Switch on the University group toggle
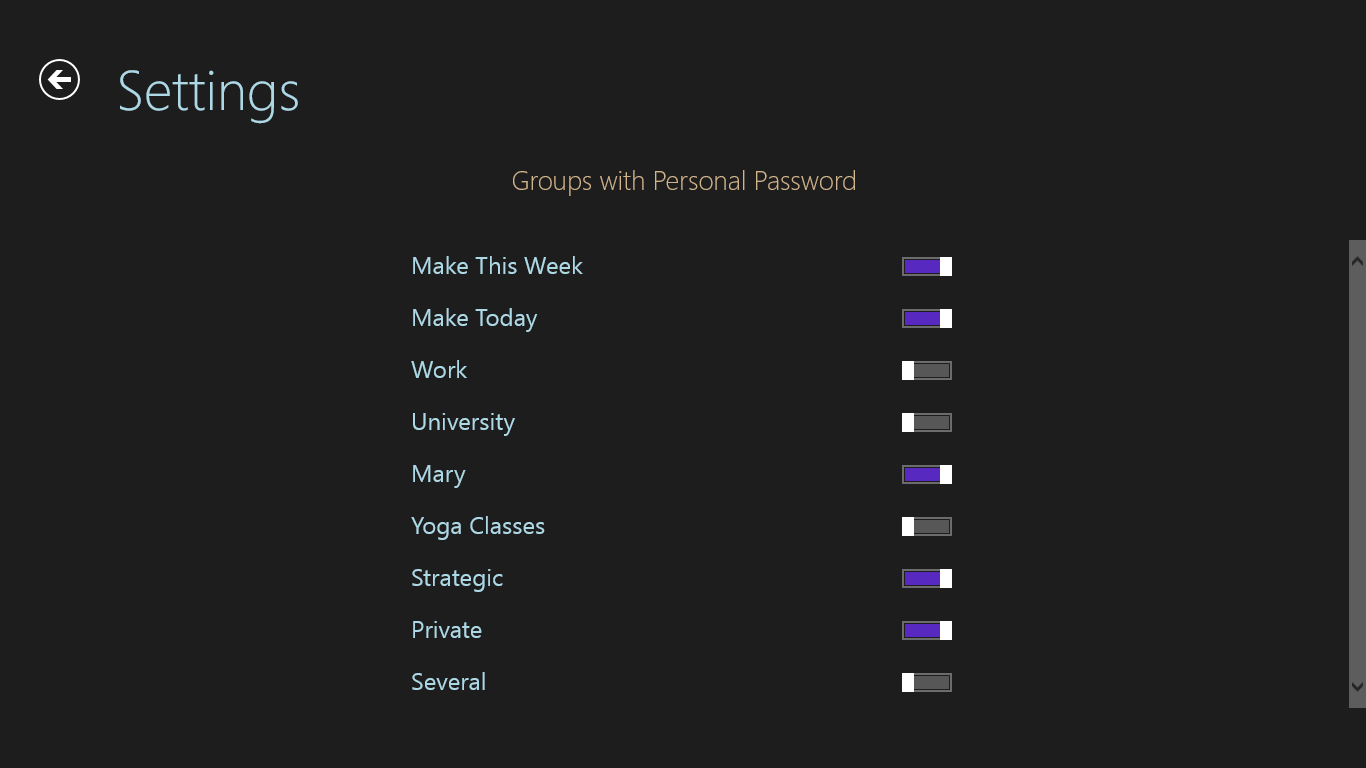Image resolution: width=1366 pixels, height=768 pixels. click(927, 422)
